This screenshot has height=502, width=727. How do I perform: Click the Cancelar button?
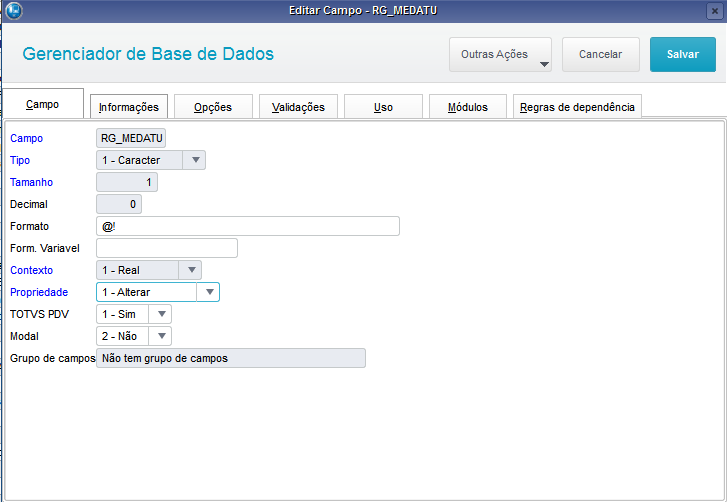pos(600,54)
